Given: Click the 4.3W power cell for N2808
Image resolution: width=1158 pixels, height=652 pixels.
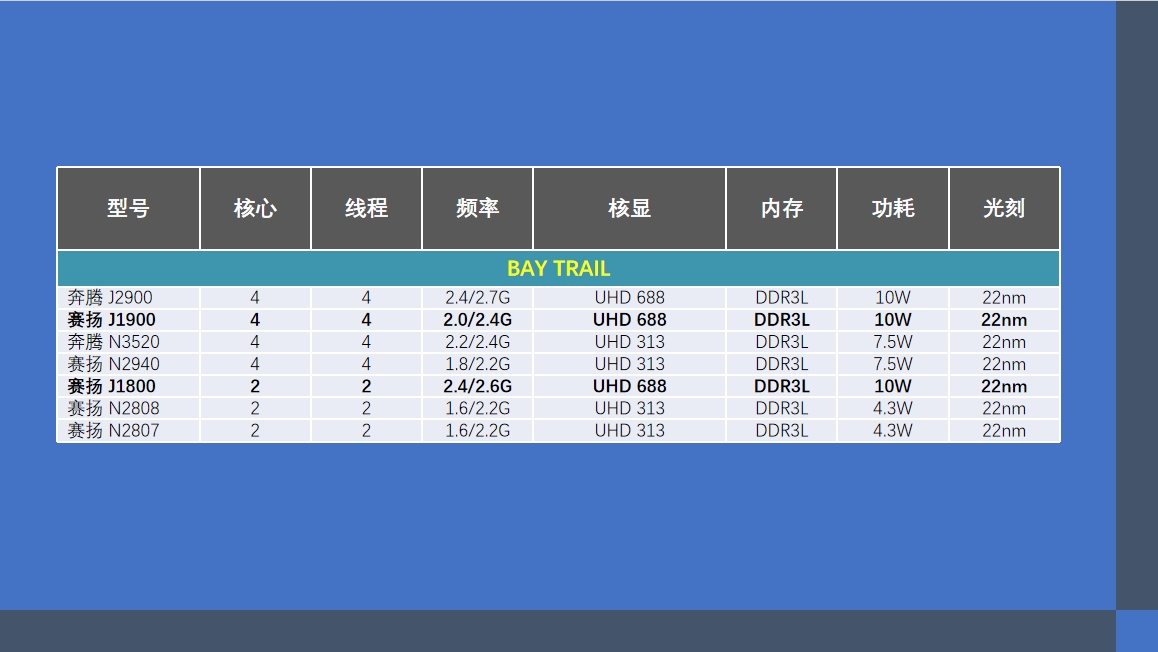Looking at the screenshot, I should pos(893,408).
